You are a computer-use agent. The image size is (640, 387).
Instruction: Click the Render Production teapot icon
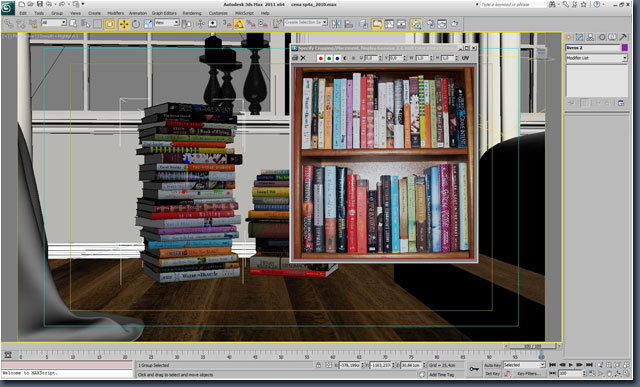pos(454,24)
